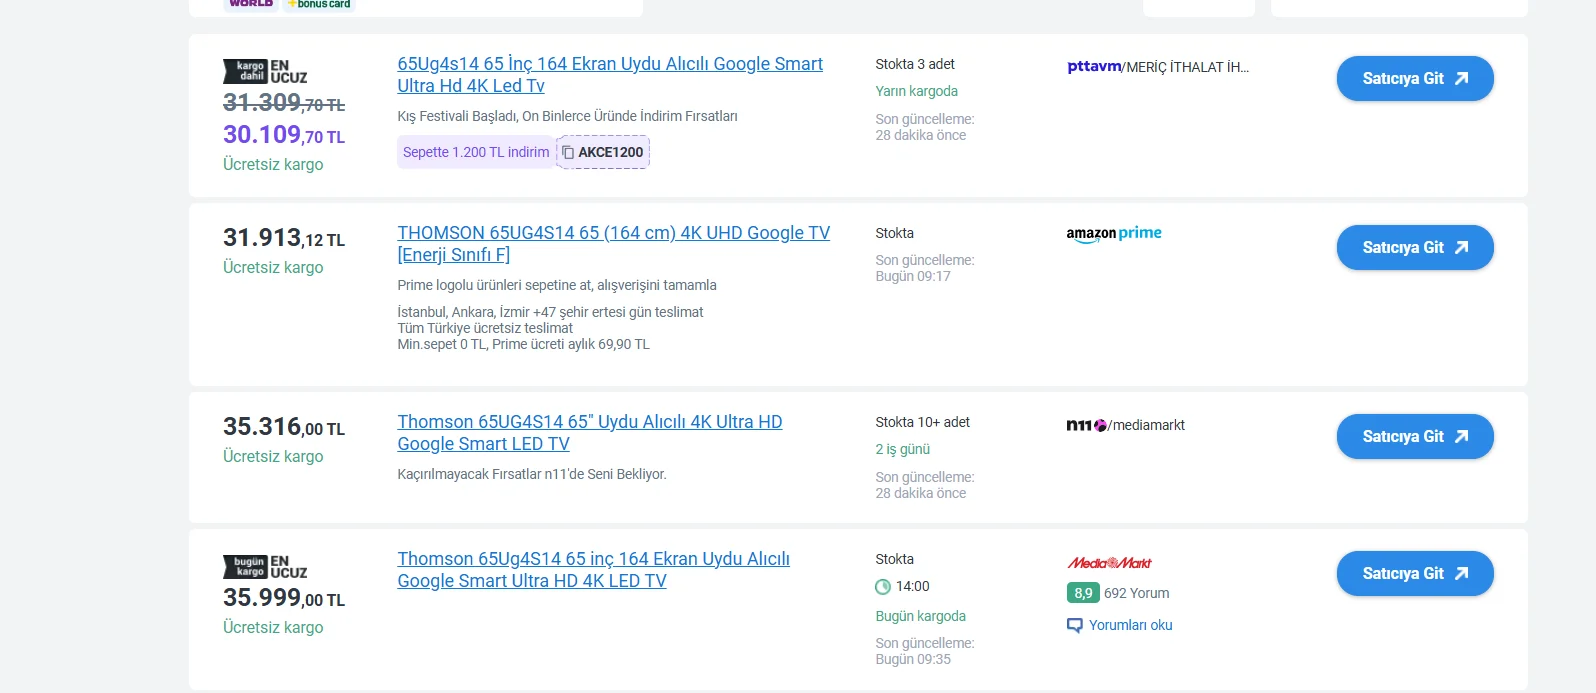
Task: Click the Sepette 1.200 TL indirim tag
Action: [476, 152]
